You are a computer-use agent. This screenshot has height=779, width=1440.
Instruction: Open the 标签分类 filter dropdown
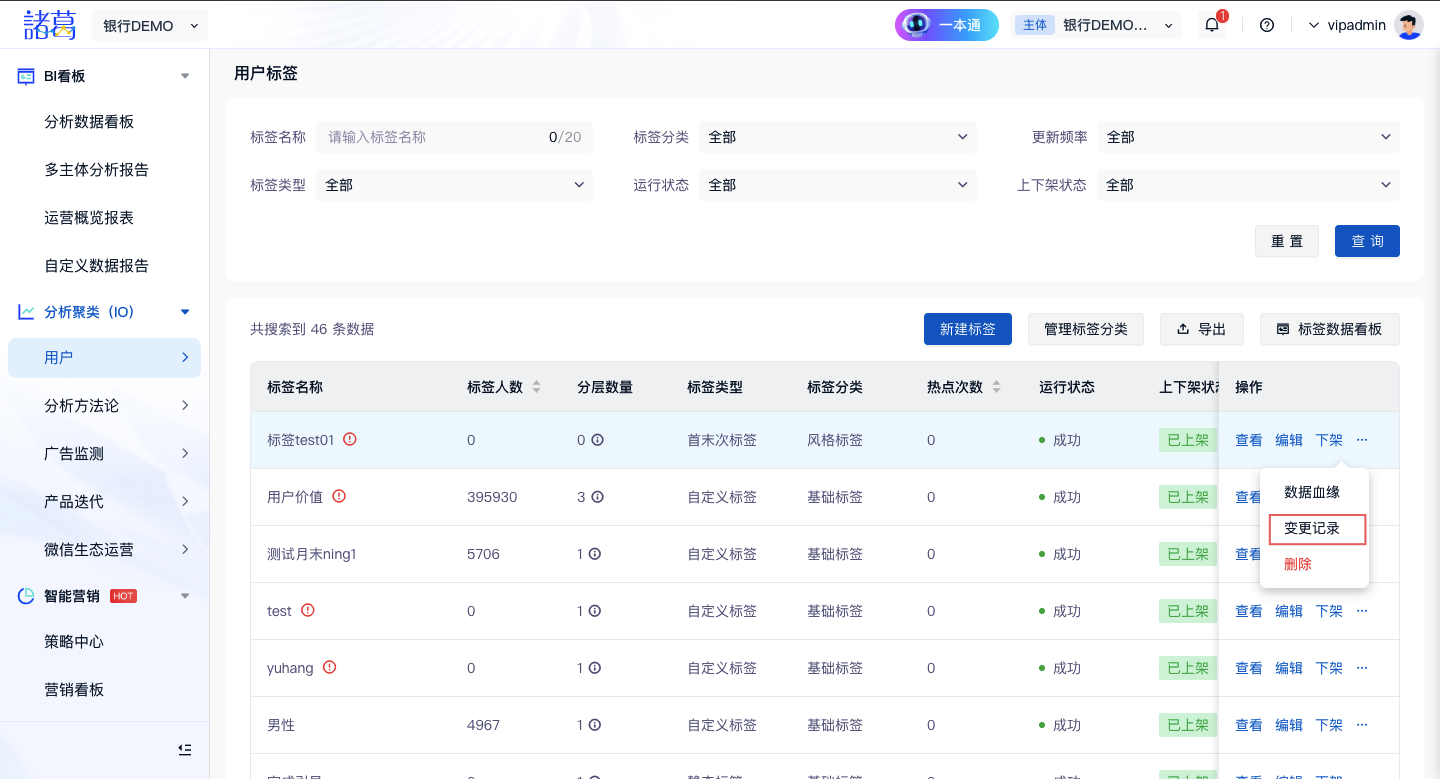tap(837, 137)
